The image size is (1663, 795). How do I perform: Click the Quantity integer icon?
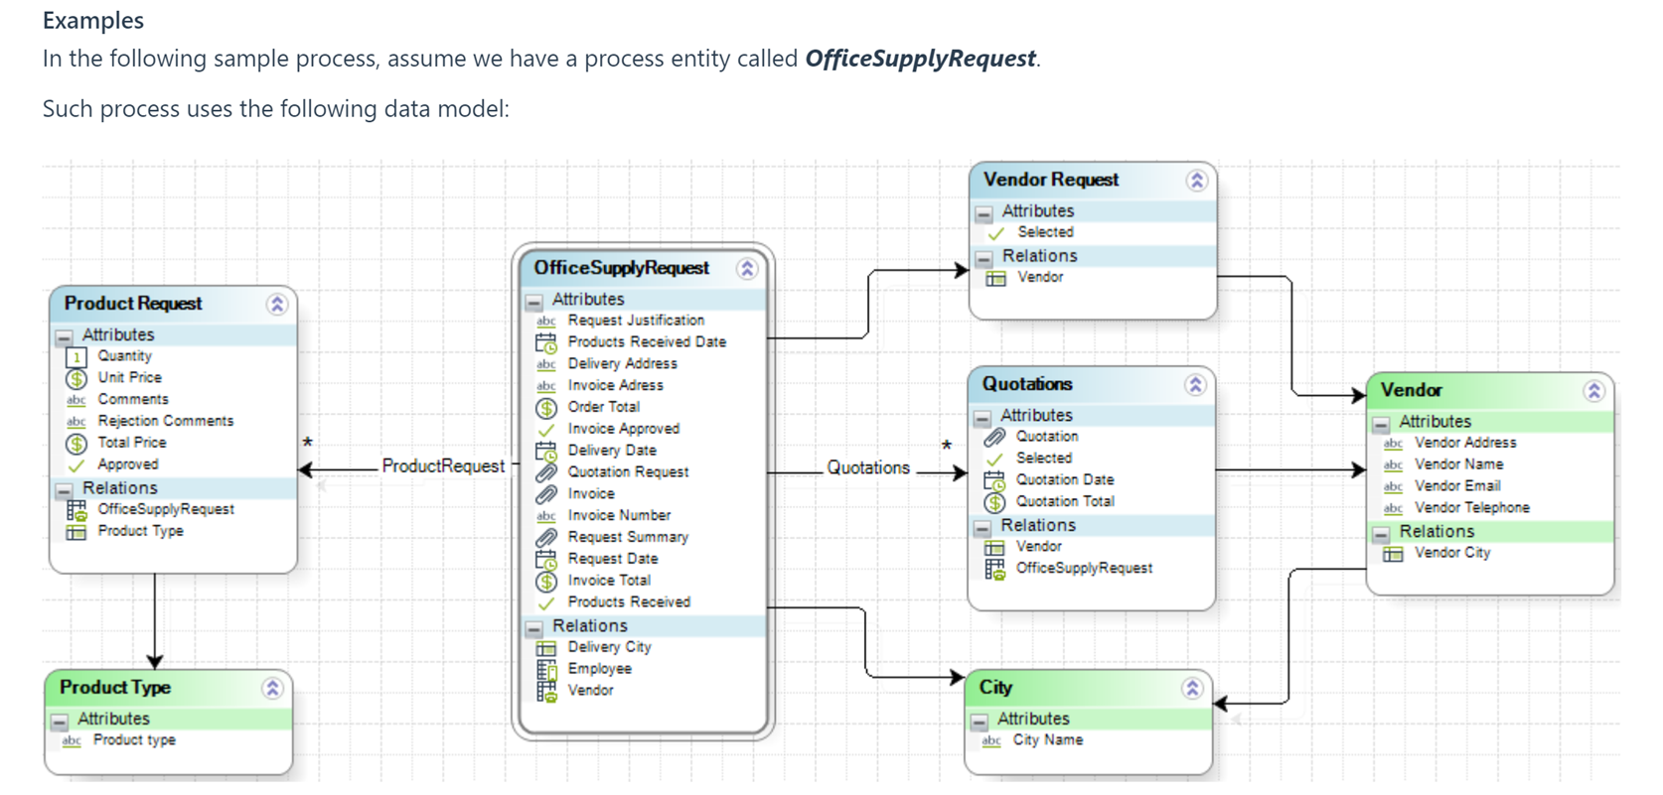click(76, 357)
